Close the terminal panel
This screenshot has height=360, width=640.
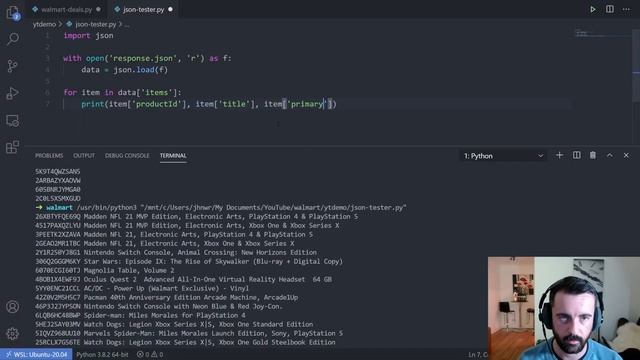(x=626, y=156)
